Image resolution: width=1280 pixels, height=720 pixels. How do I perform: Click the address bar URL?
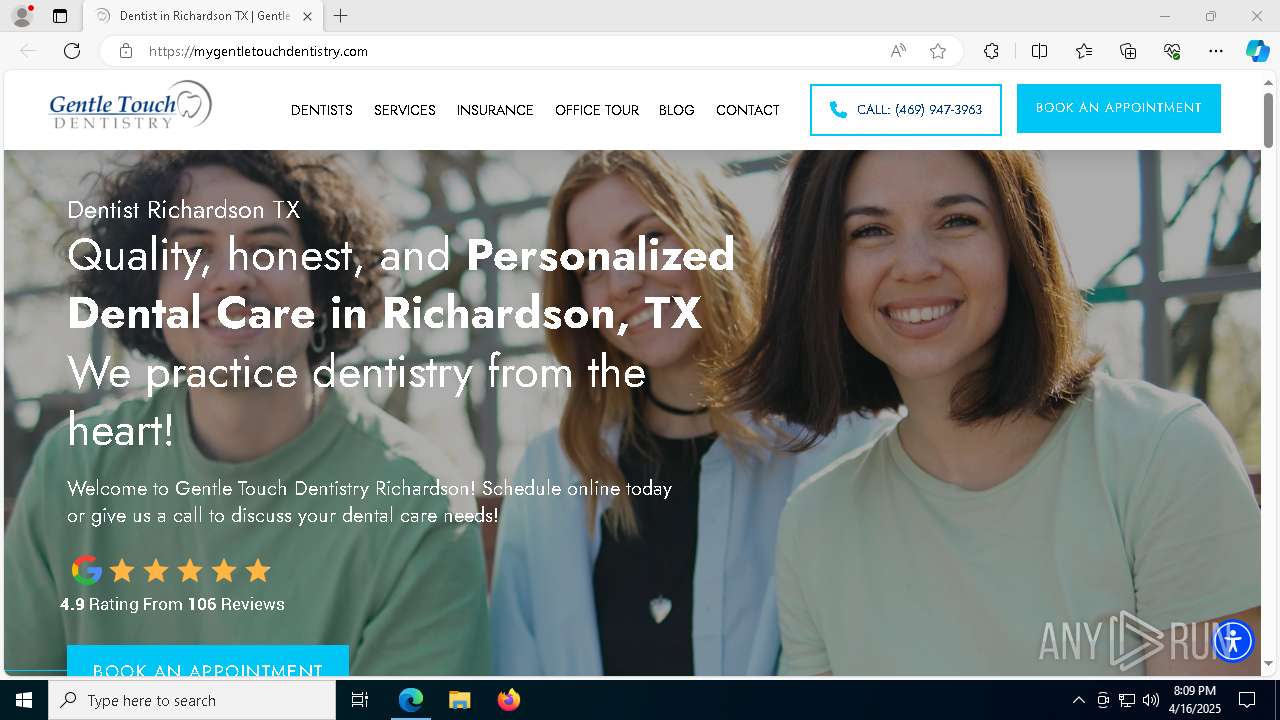tap(258, 51)
